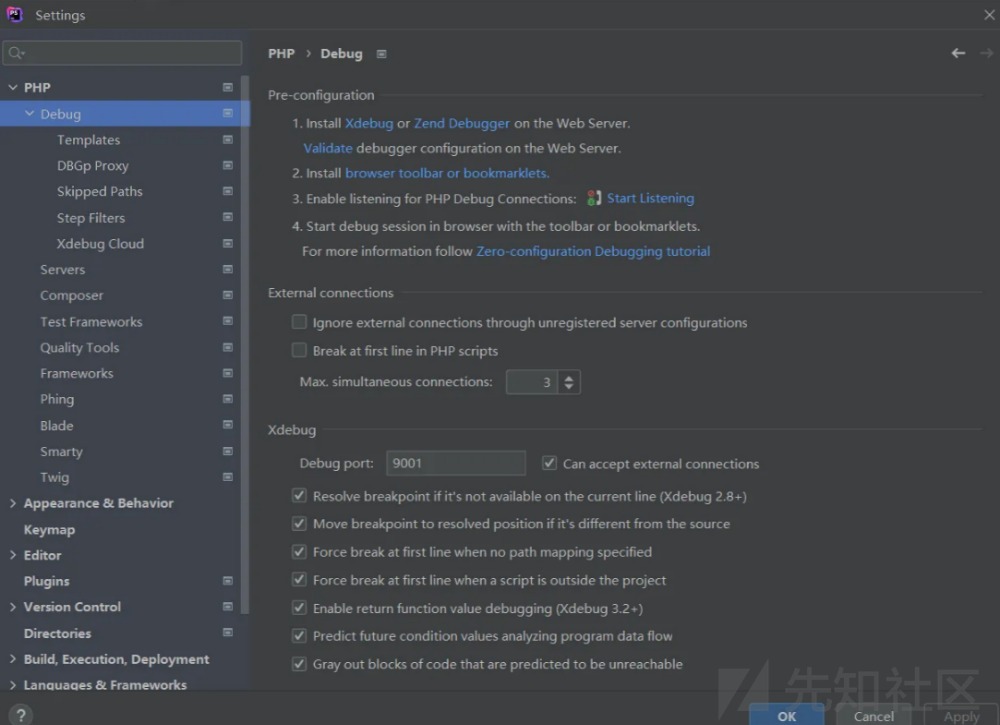Click project settings icon next to Plugins
The width and height of the screenshot is (1000, 725).
tap(228, 581)
